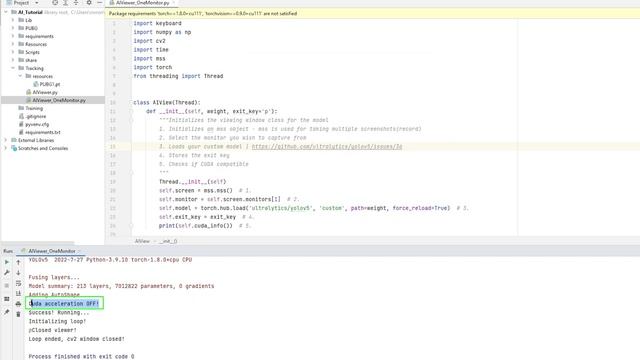Click 'class AIView(Thread):' line

click(x=167, y=102)
